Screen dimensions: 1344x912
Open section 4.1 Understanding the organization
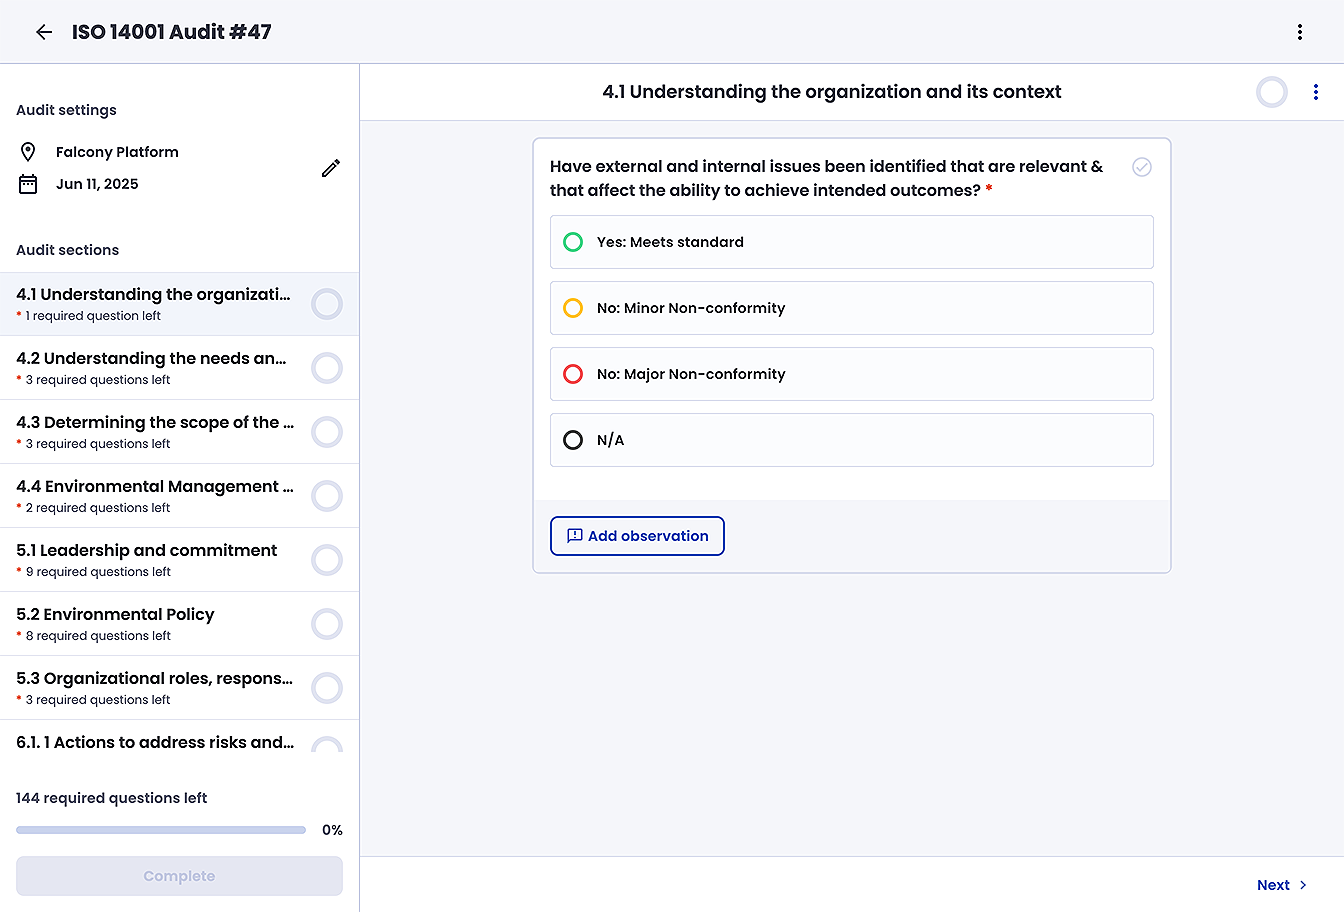click(179, 304)
